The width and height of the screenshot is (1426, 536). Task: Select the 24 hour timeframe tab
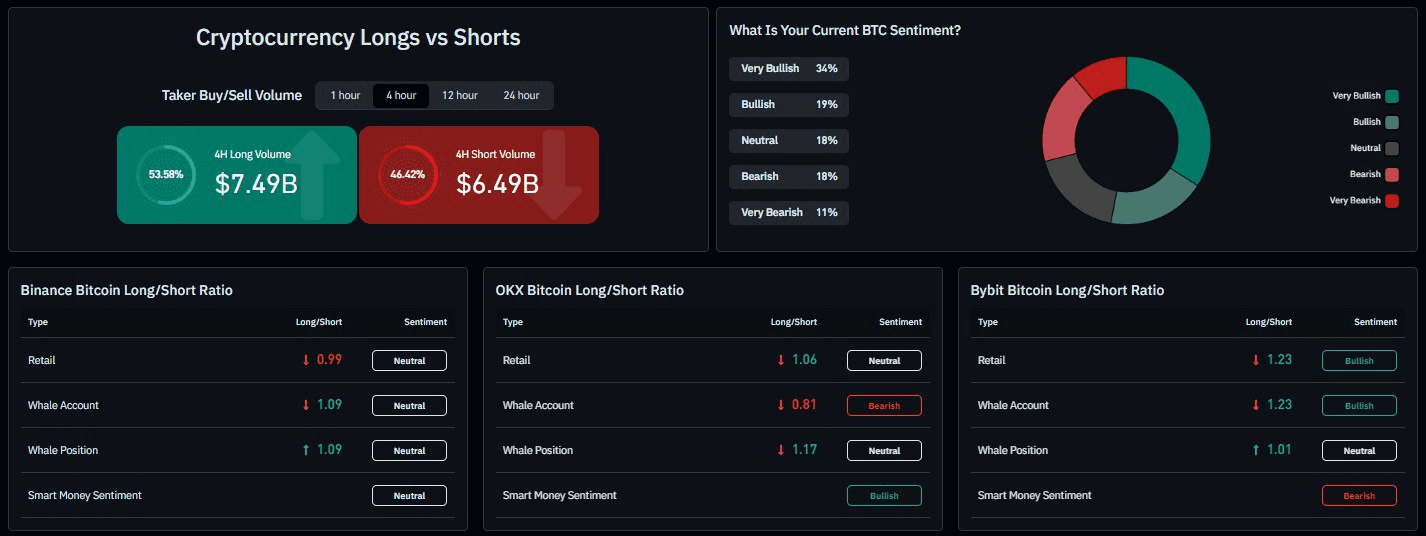point(521,96)
